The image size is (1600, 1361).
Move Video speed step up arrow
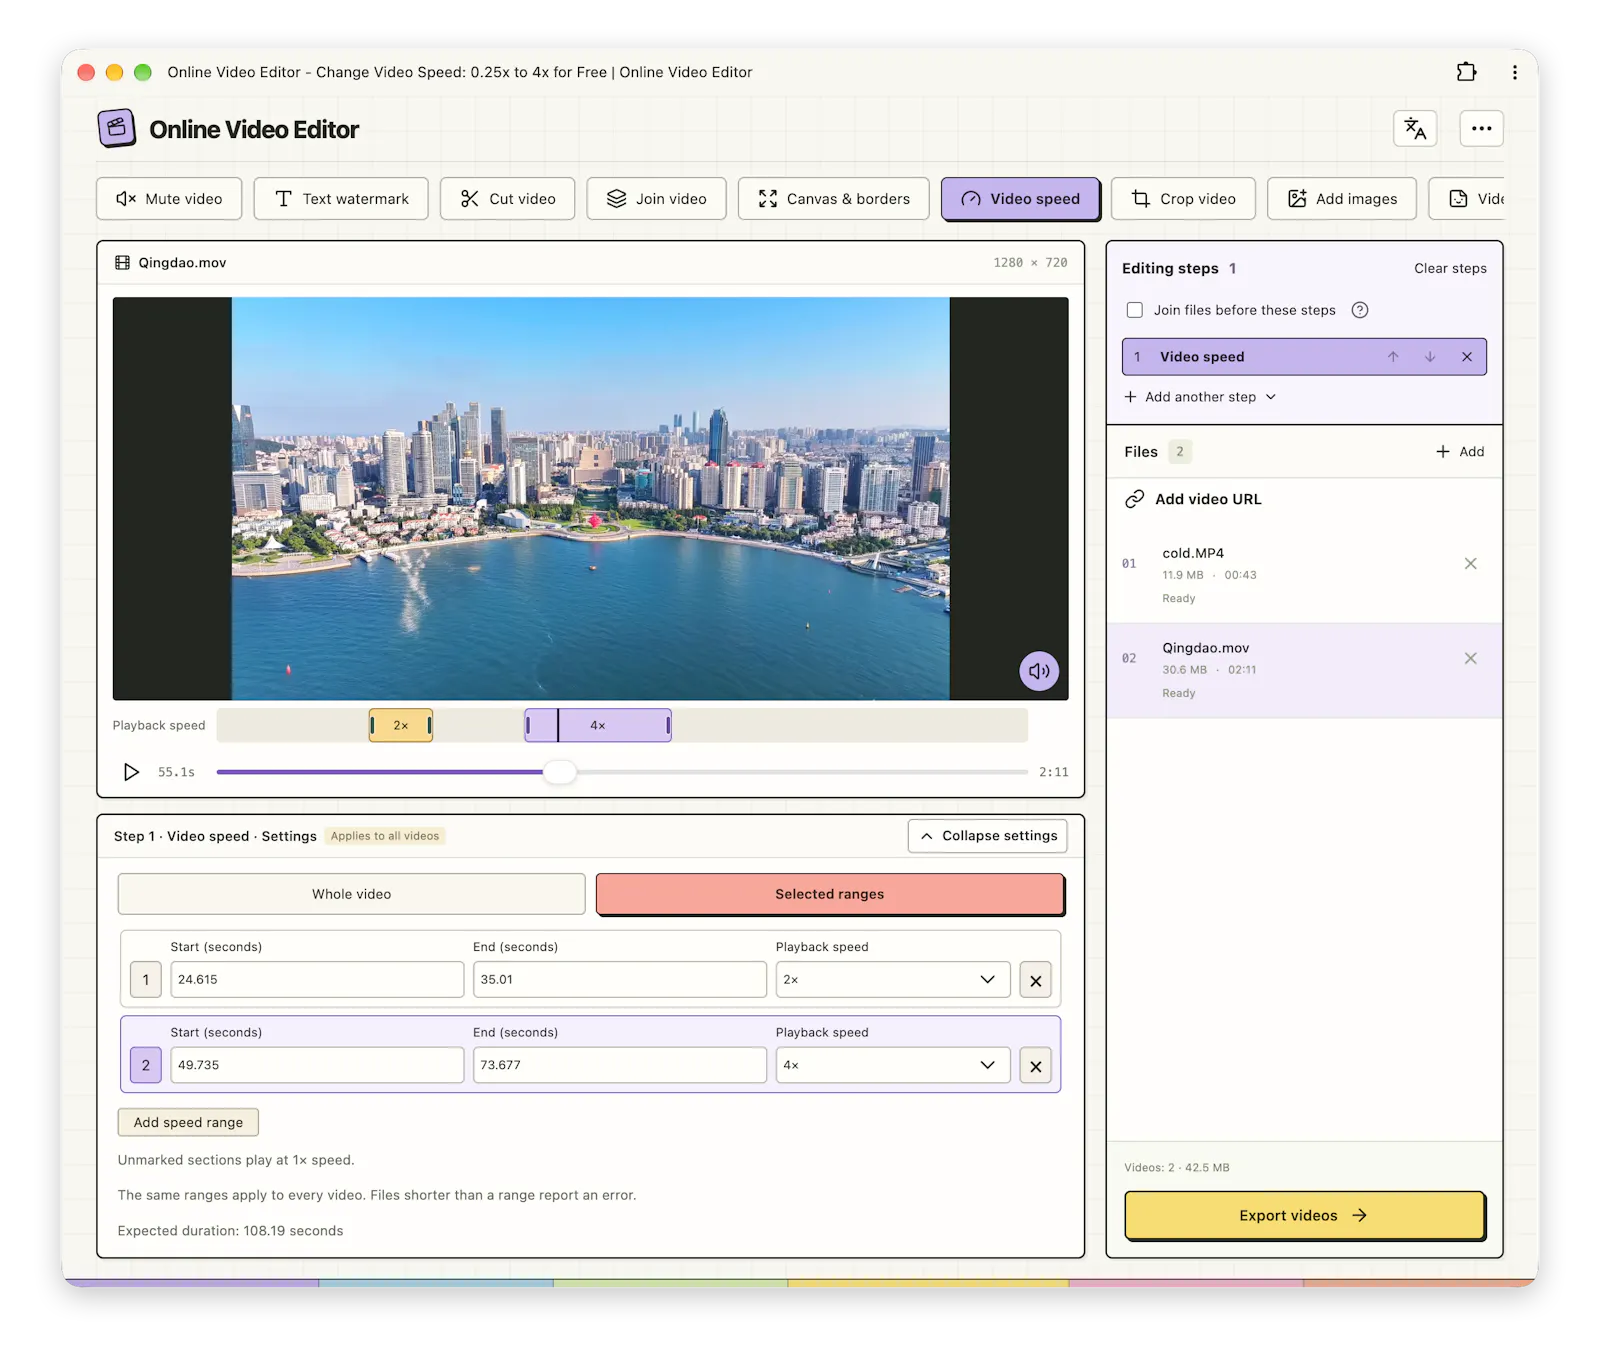[1393, 357]
